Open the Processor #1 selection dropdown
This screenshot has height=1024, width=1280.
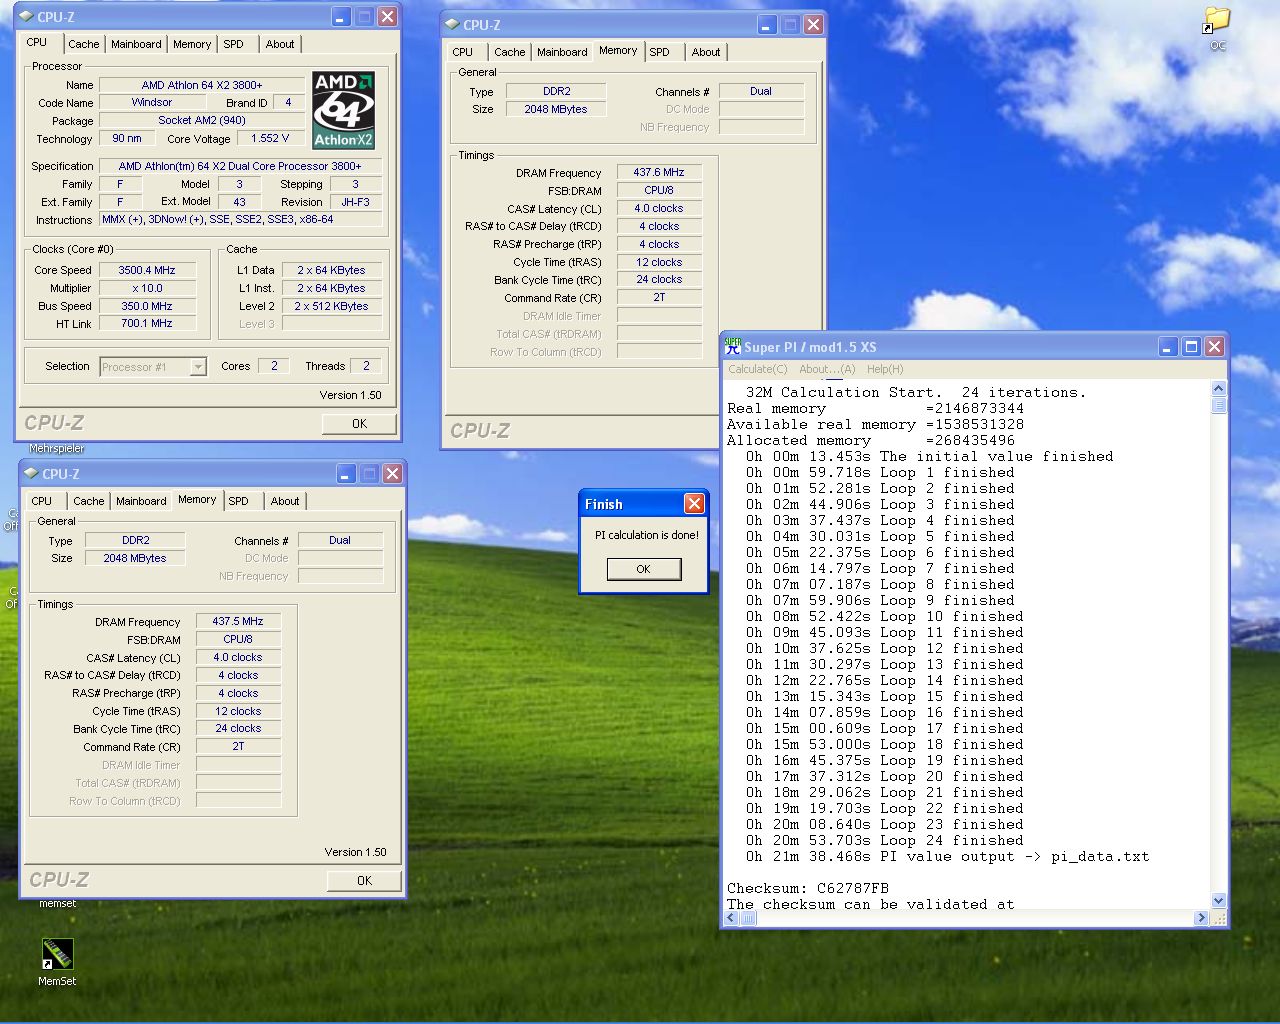coord(198,367)
